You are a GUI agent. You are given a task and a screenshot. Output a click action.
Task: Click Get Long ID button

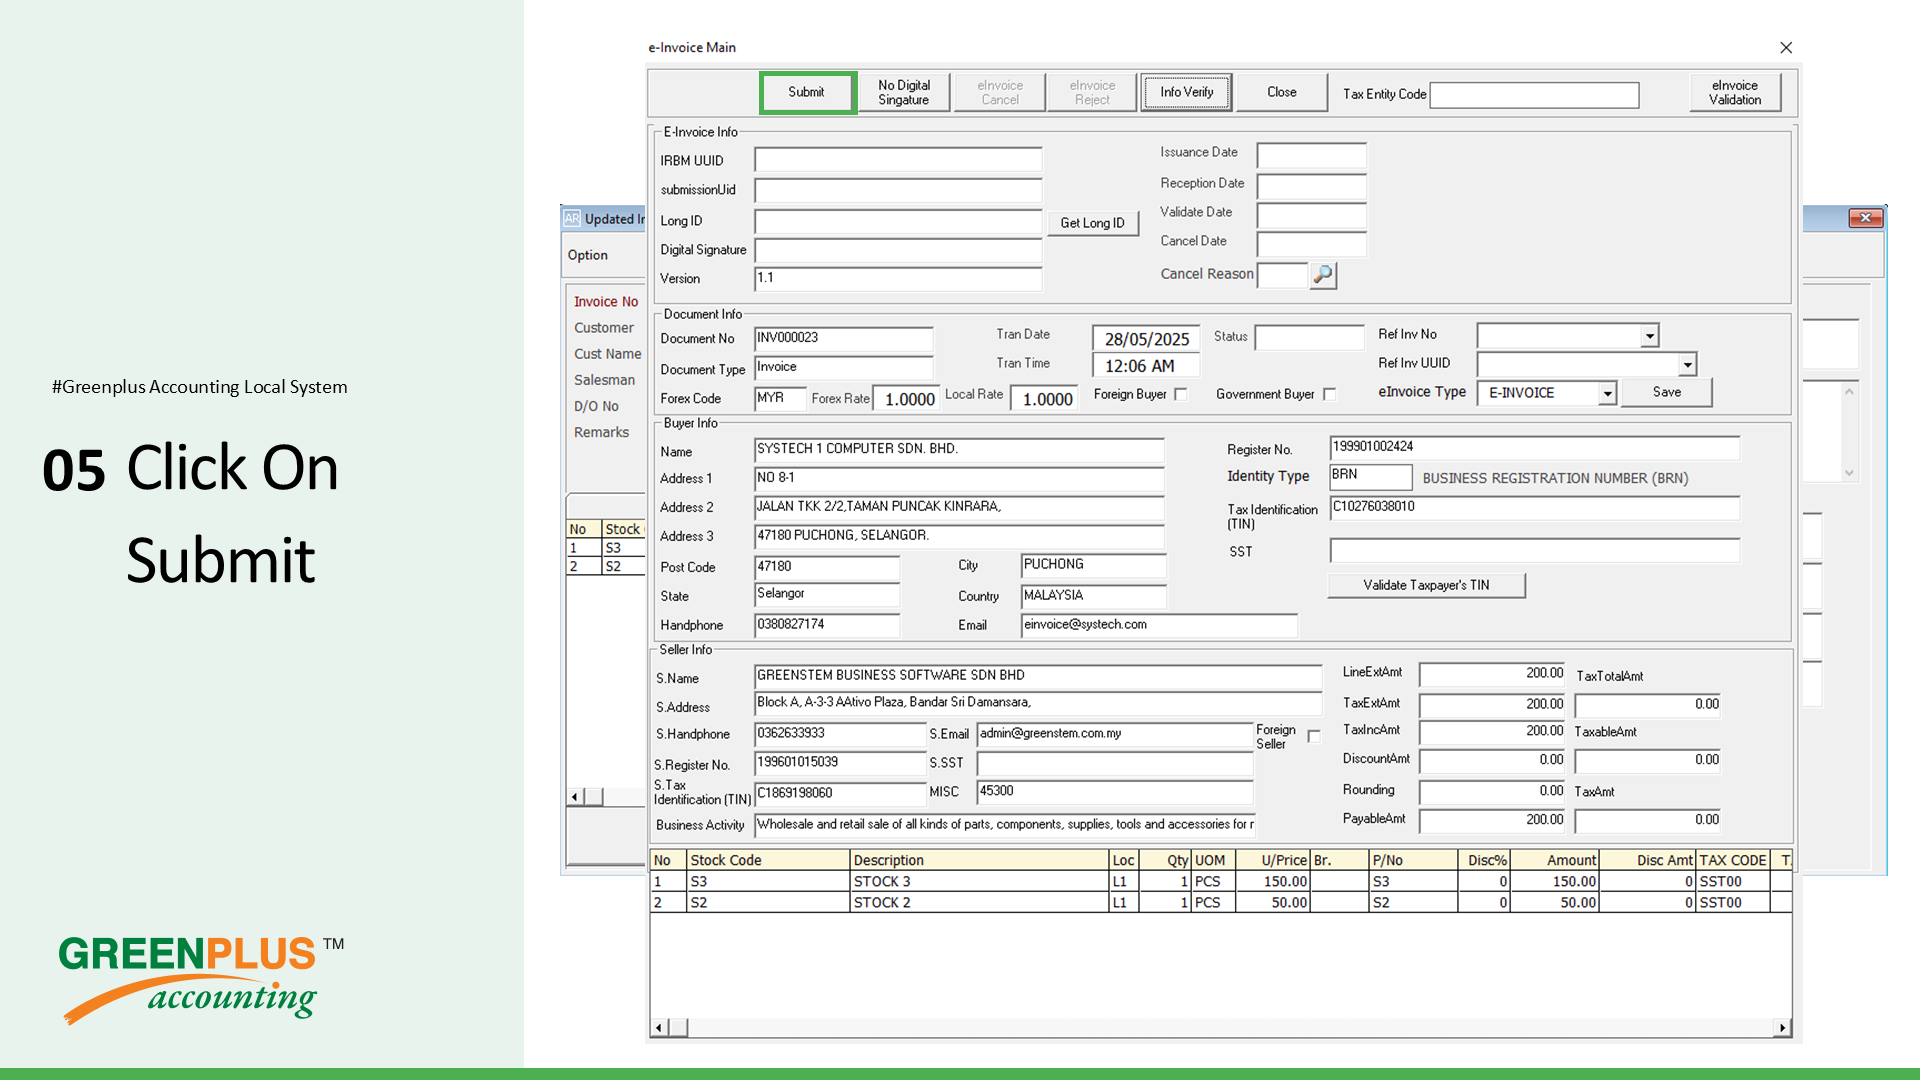tap(1092, 223)
